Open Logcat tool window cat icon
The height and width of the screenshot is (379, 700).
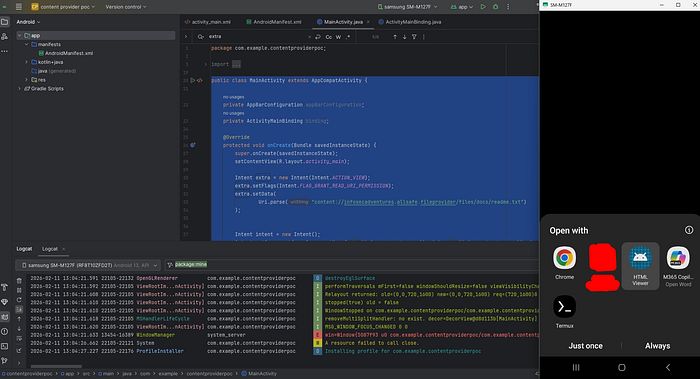coord(4,317)
